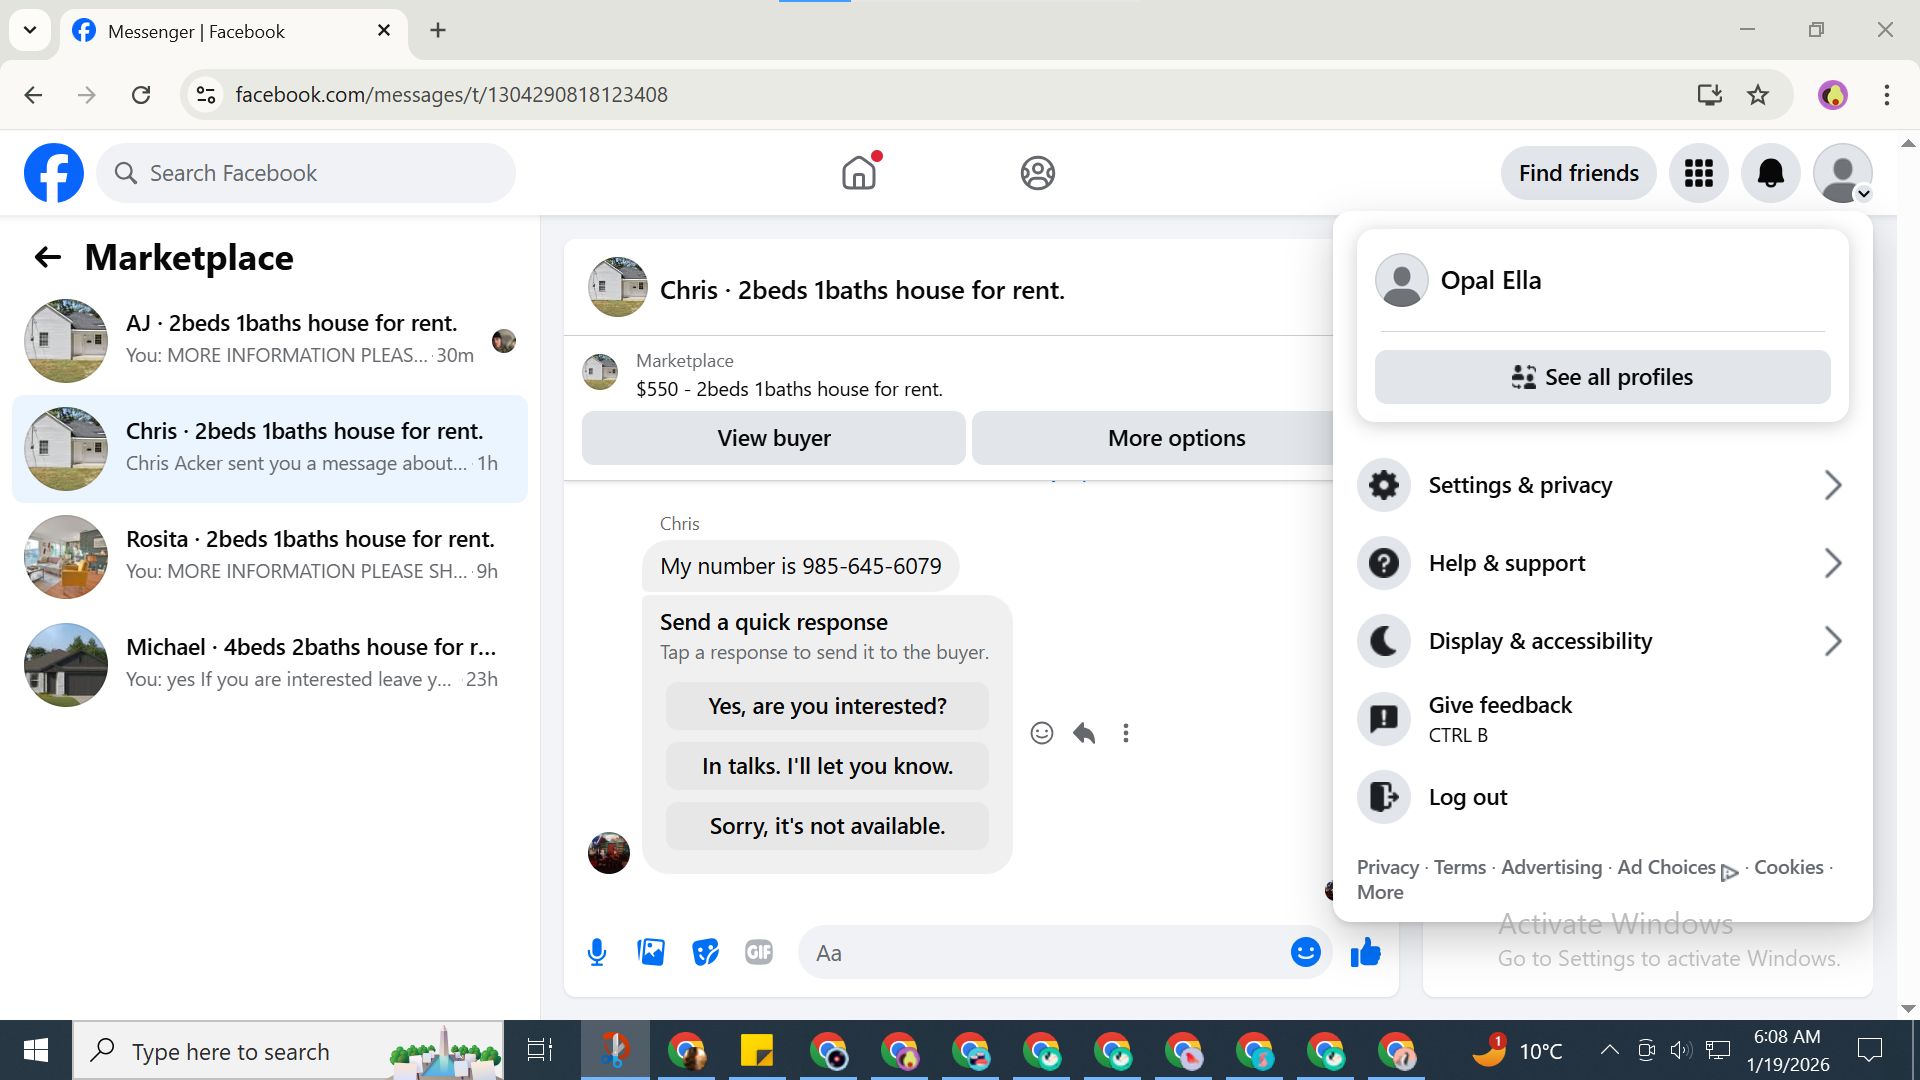Expand Help & support submenu
The height and width of the screenshot is (1080, 1920).
pyautogui.click(x=1603, y=563)
